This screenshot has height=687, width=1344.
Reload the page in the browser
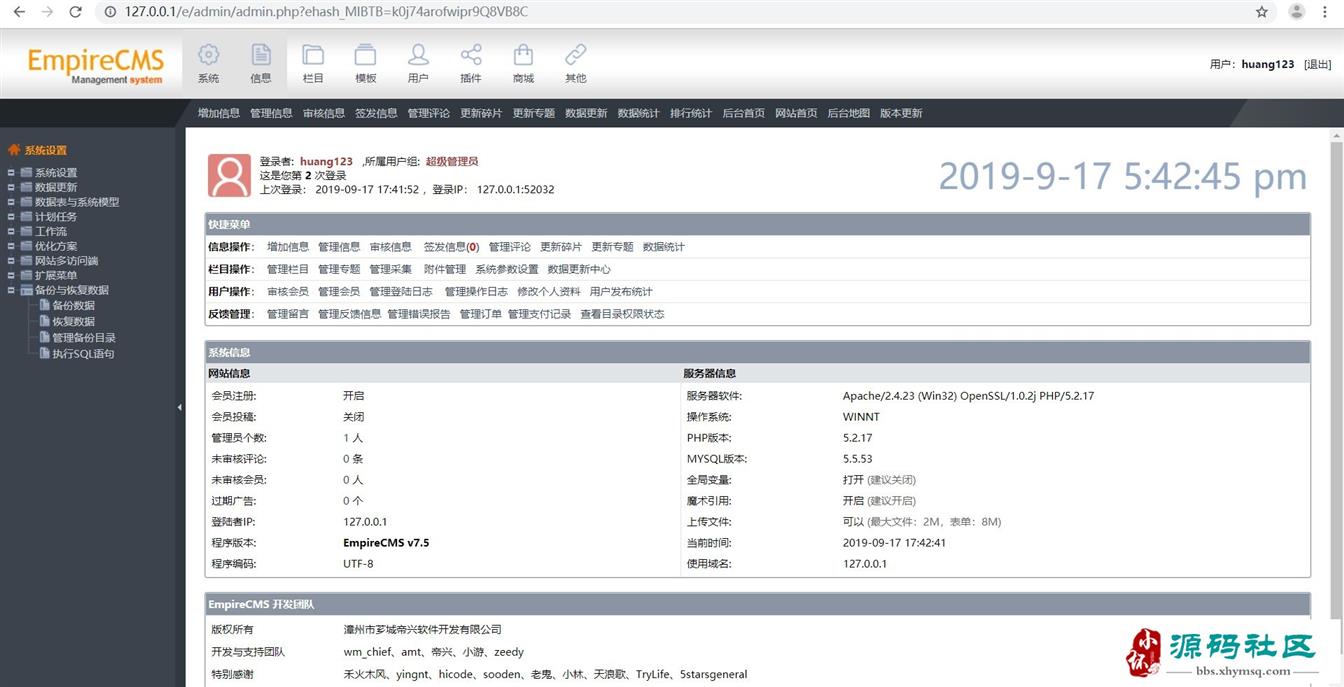tap(75, 12)
